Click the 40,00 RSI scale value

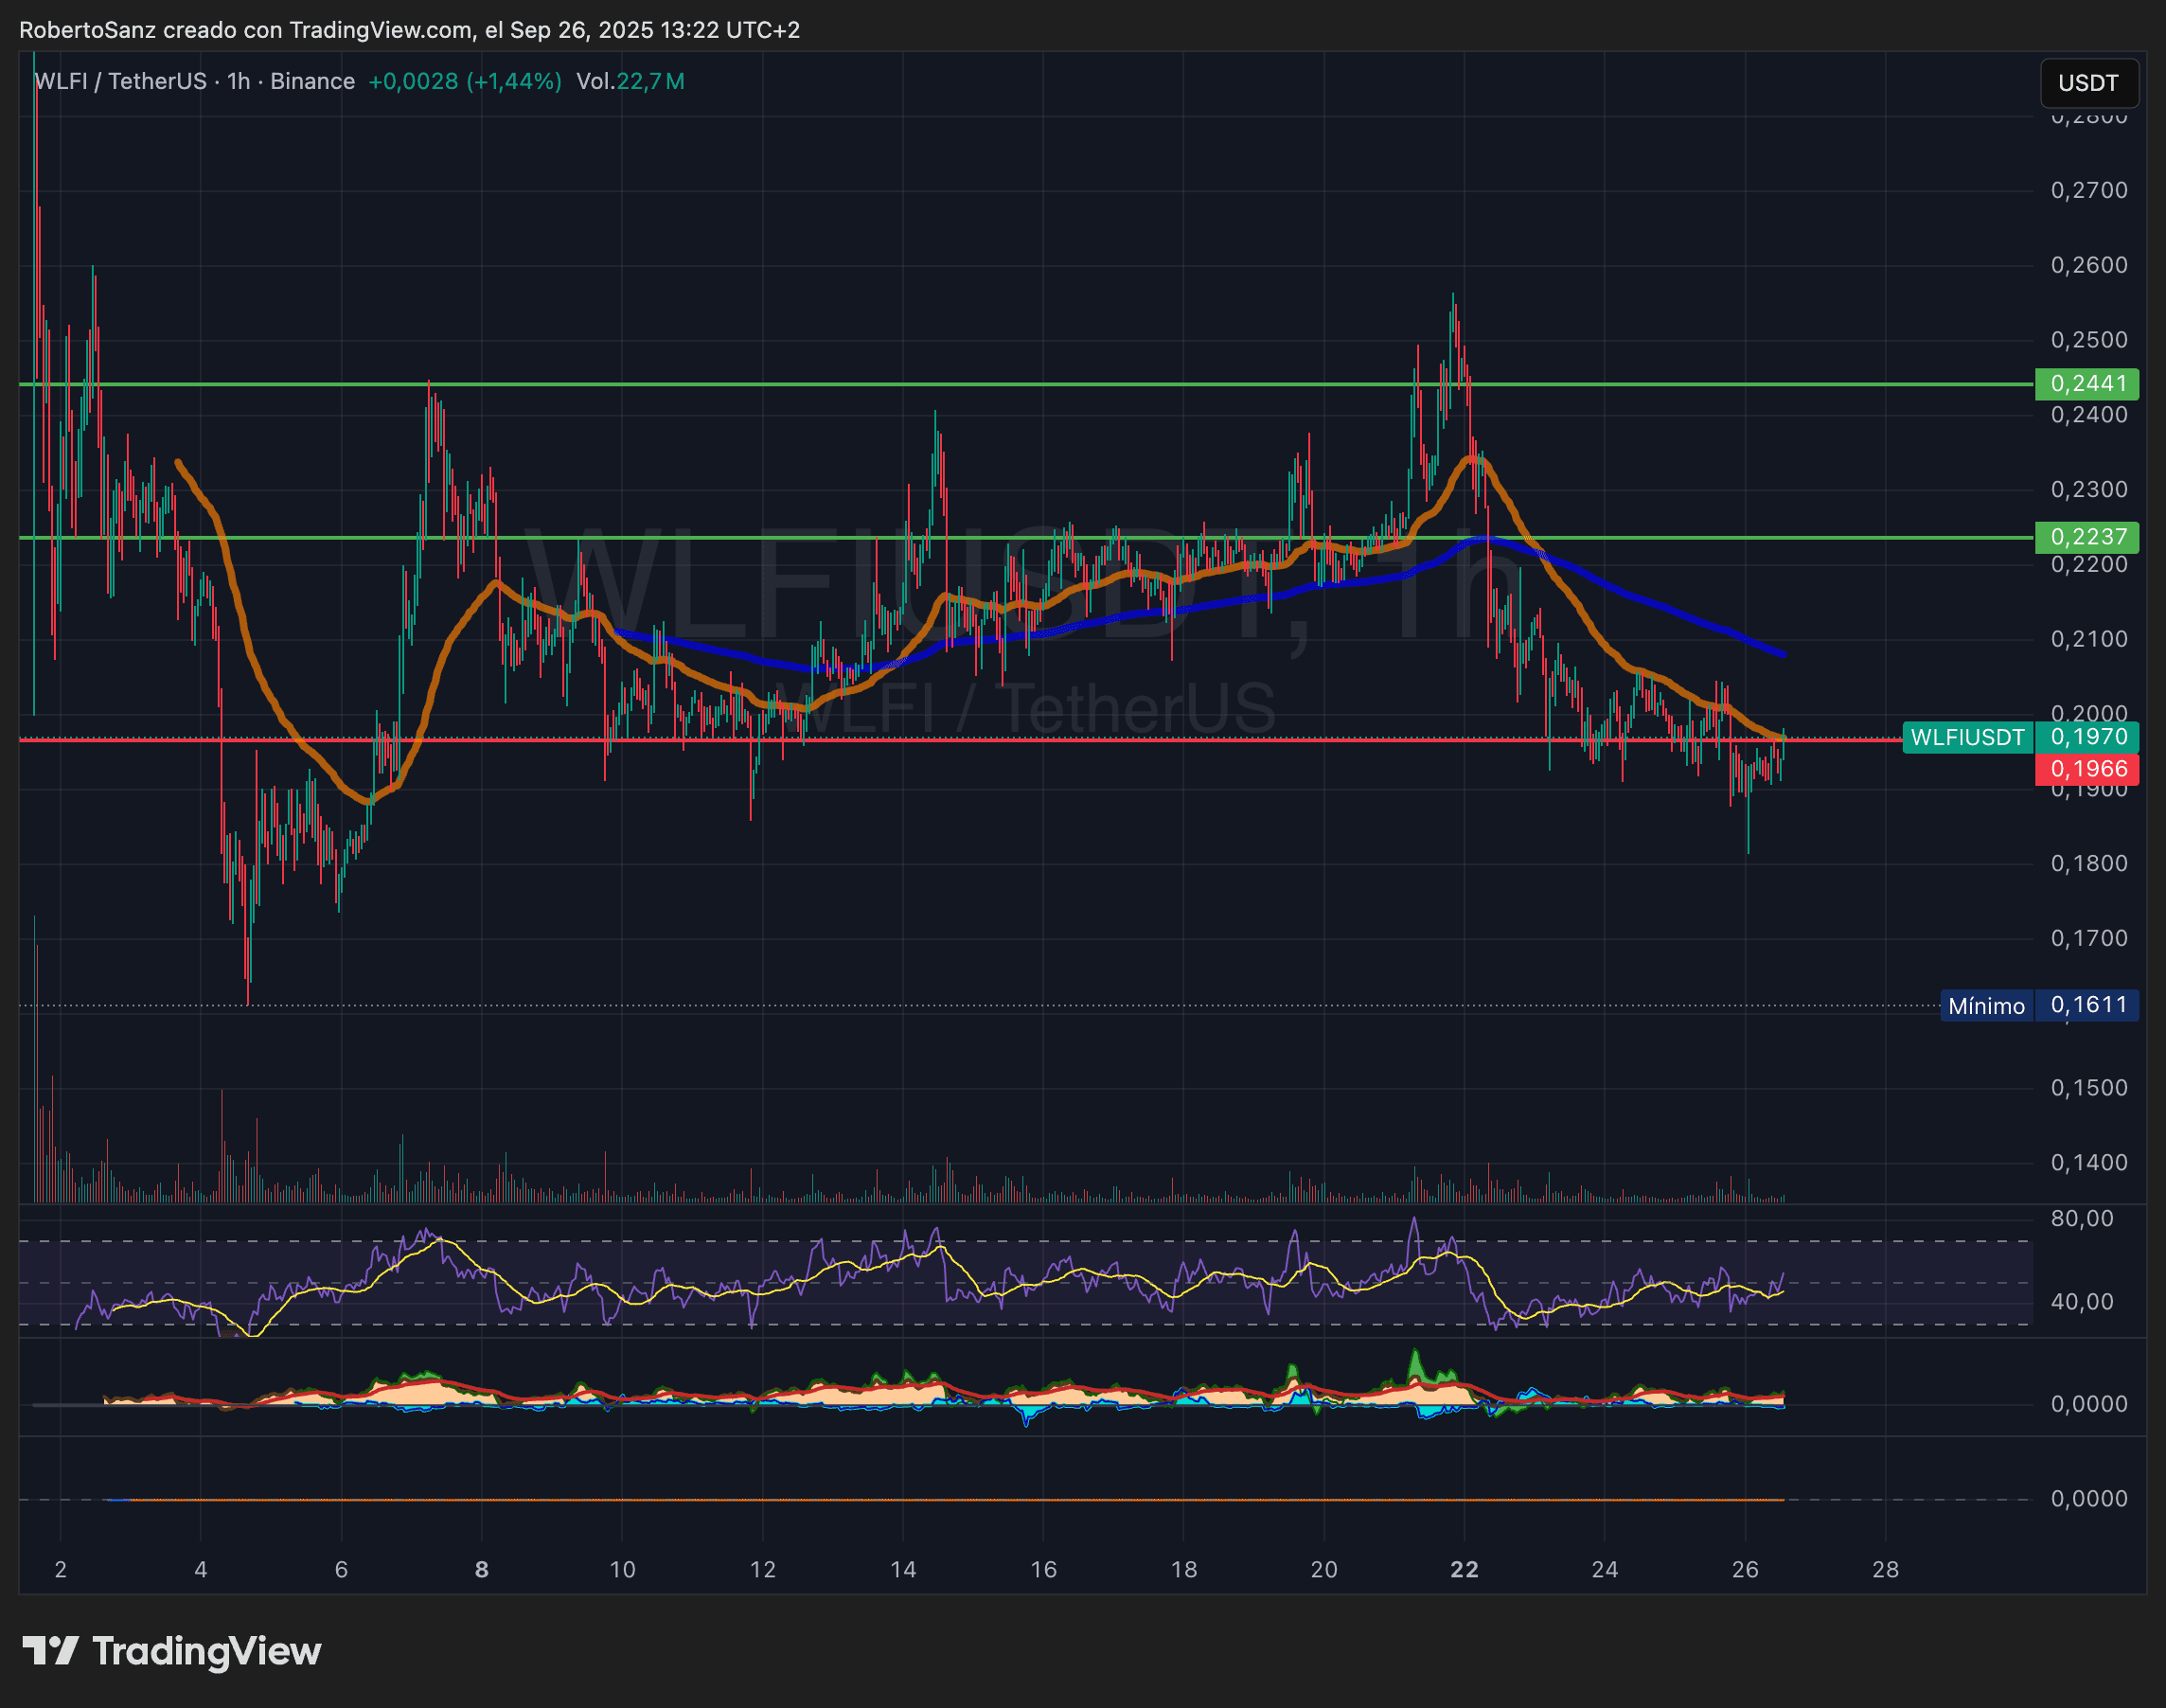pos(2082,1301)
